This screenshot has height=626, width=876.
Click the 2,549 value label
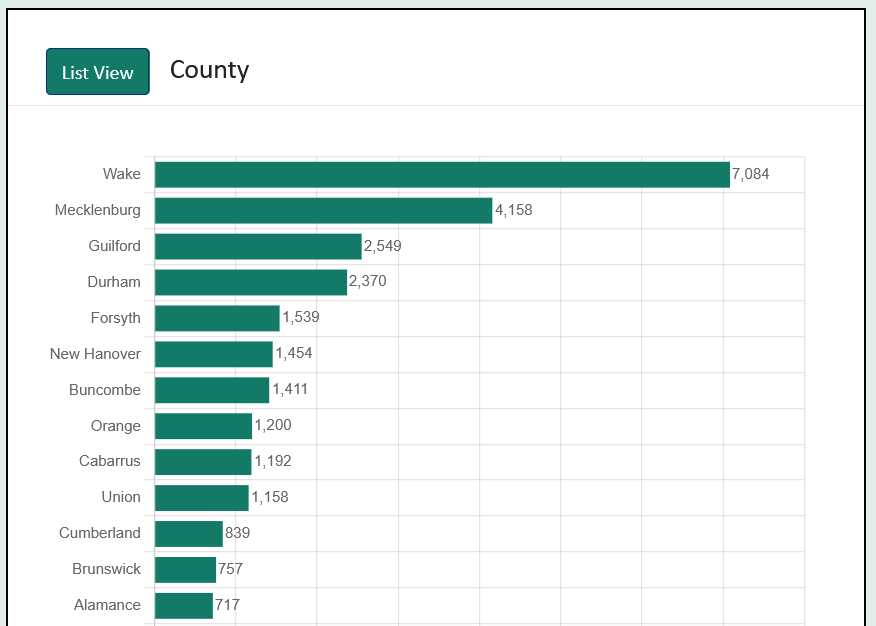383,246
